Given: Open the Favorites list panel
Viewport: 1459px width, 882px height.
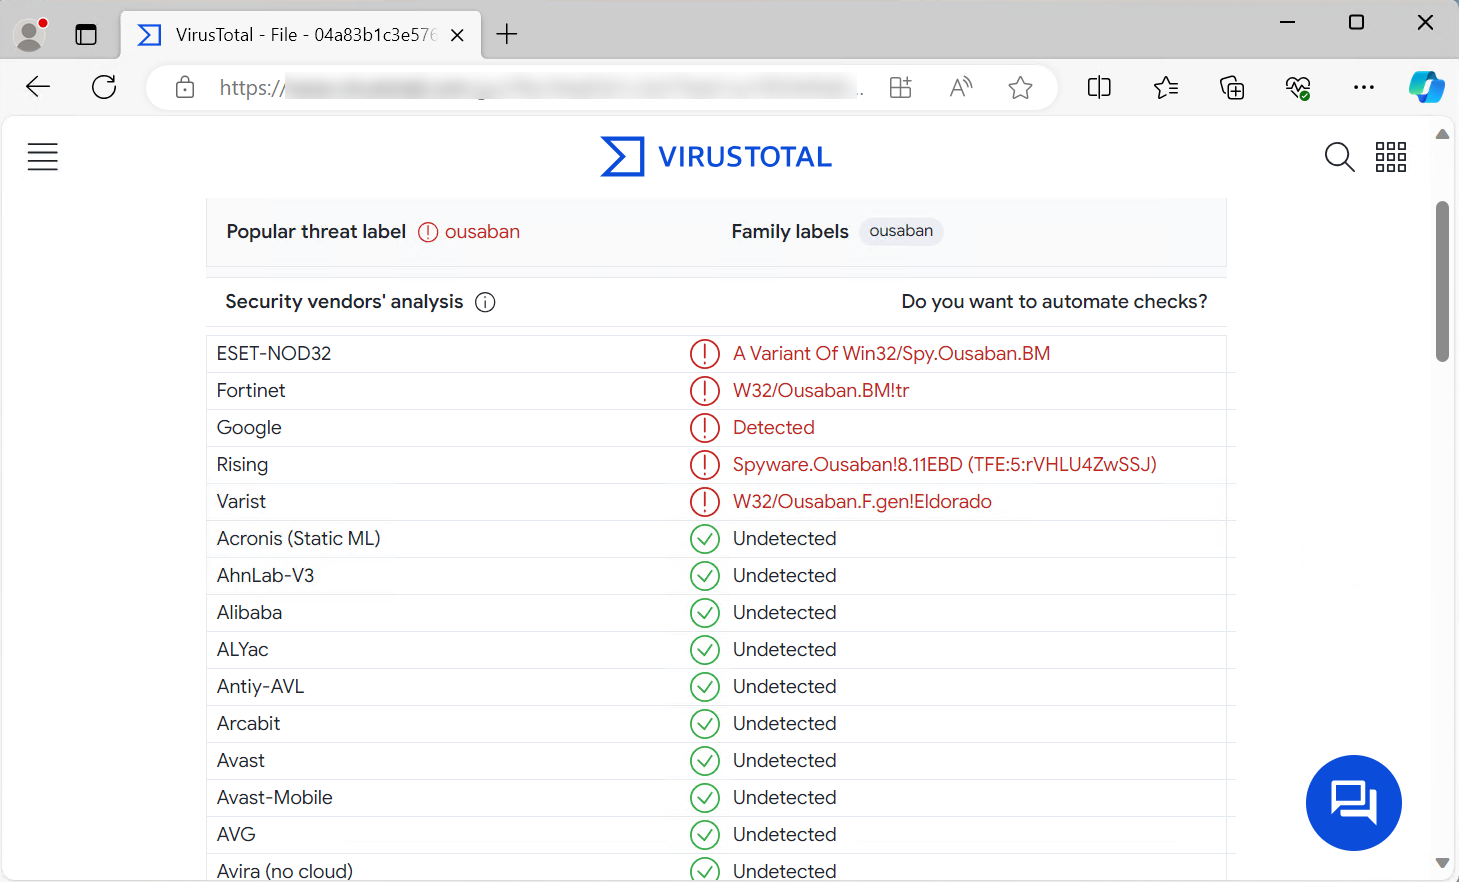Looking at the screenshot, I should 1166,88.
